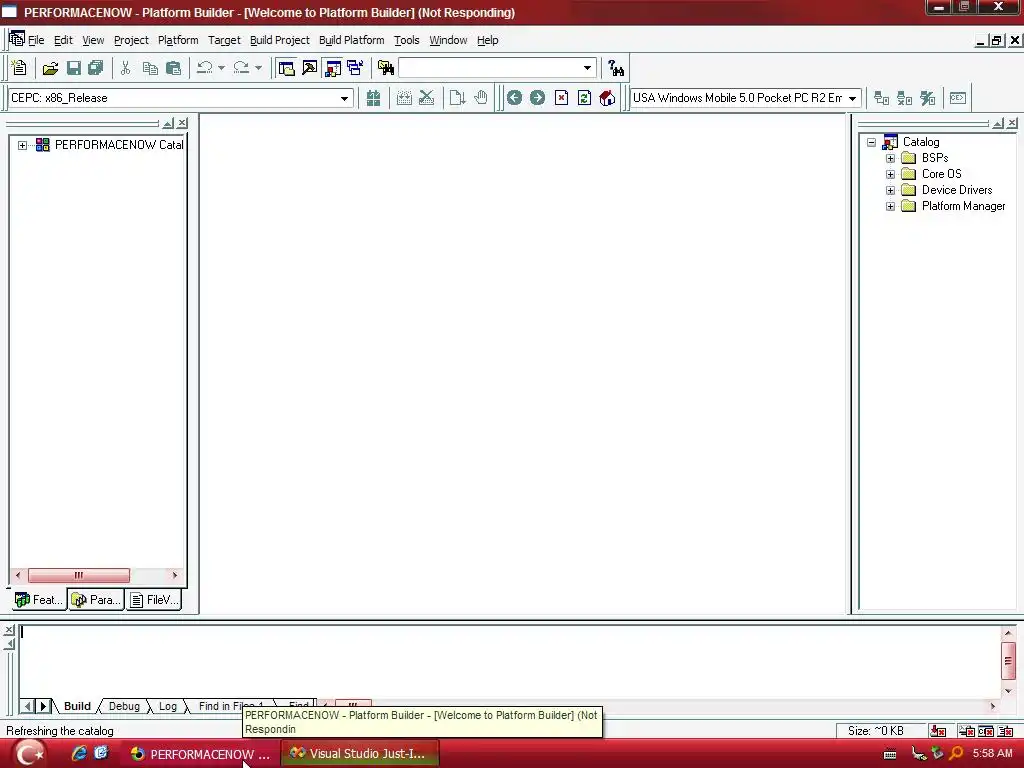
Task: Open the Undo history dropdown arrow
Action: (x=221, y=67)
